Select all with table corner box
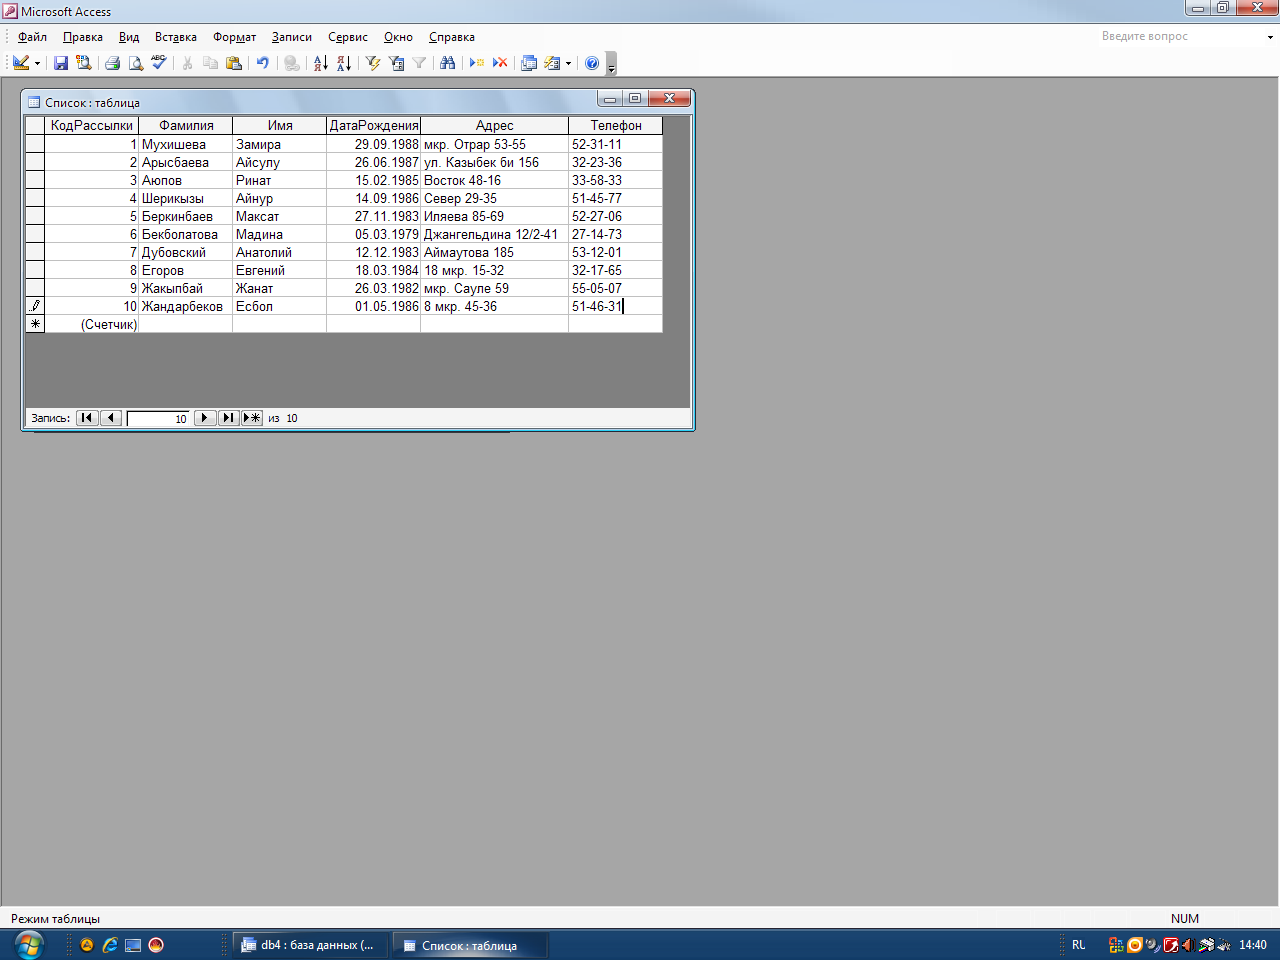Screen dimensions: 1280x960 pos(35,125)
